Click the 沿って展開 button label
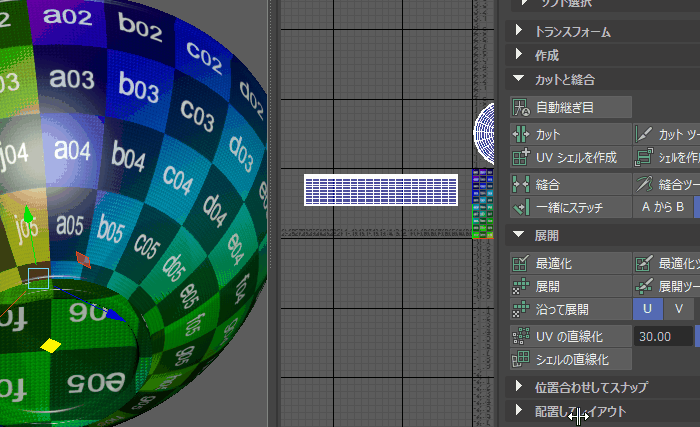The image size is (700, 427). [x=562, y=310]
